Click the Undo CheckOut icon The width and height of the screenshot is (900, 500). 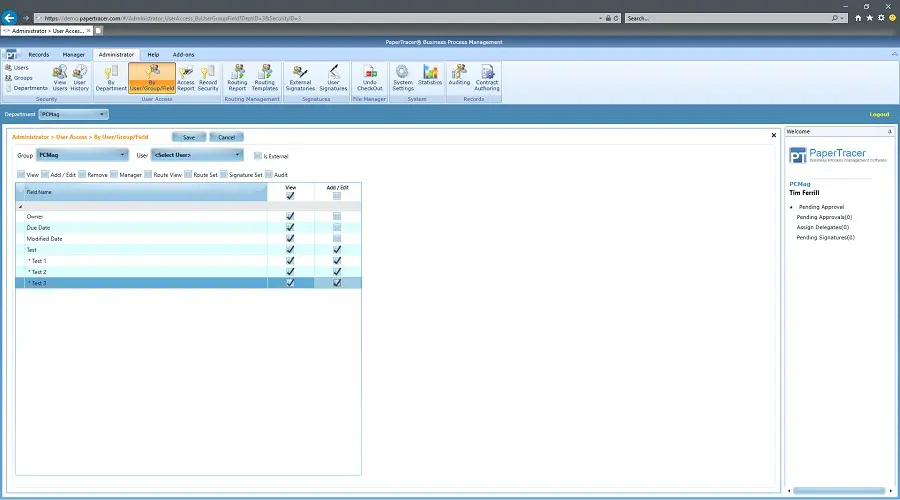point(370,77)
